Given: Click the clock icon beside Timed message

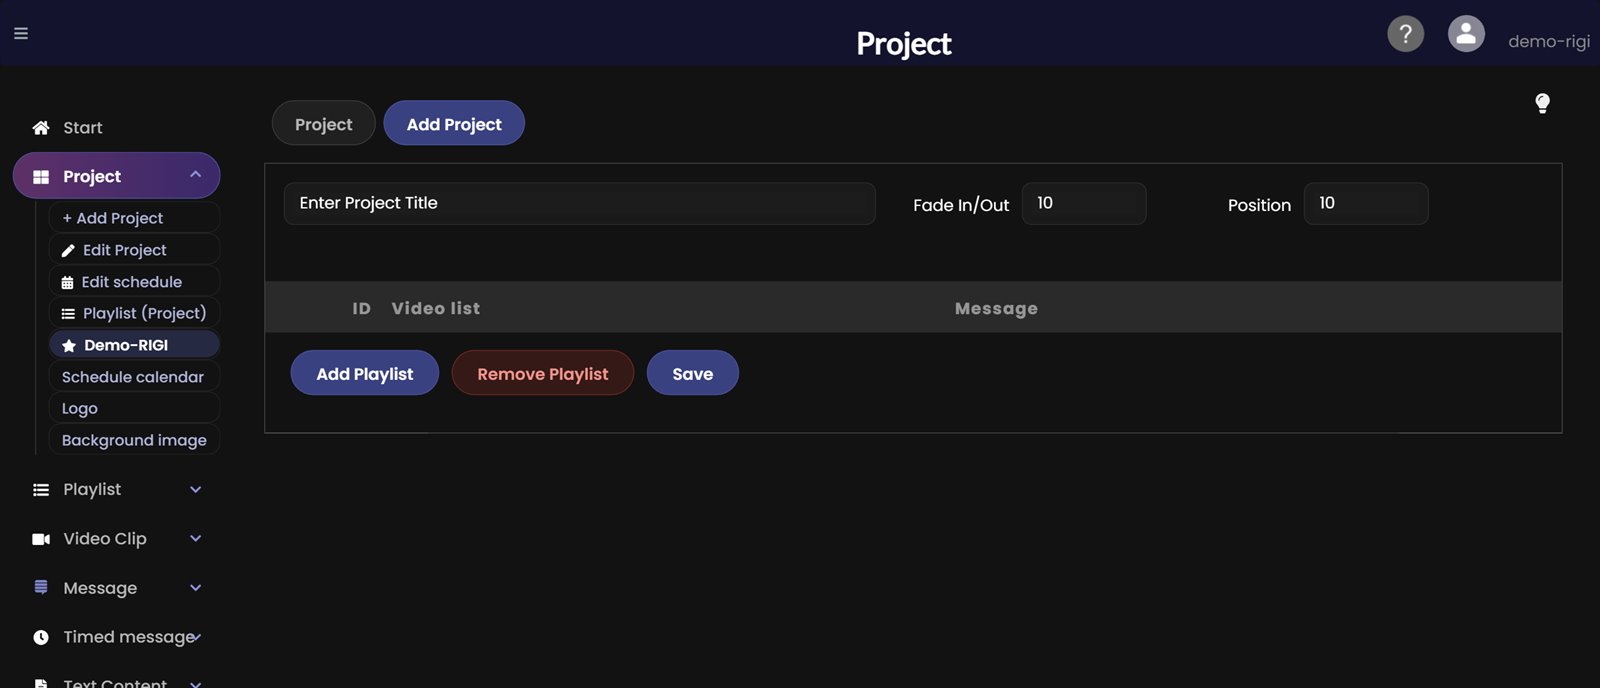Looking at the screenshot, I should (41, 637).
